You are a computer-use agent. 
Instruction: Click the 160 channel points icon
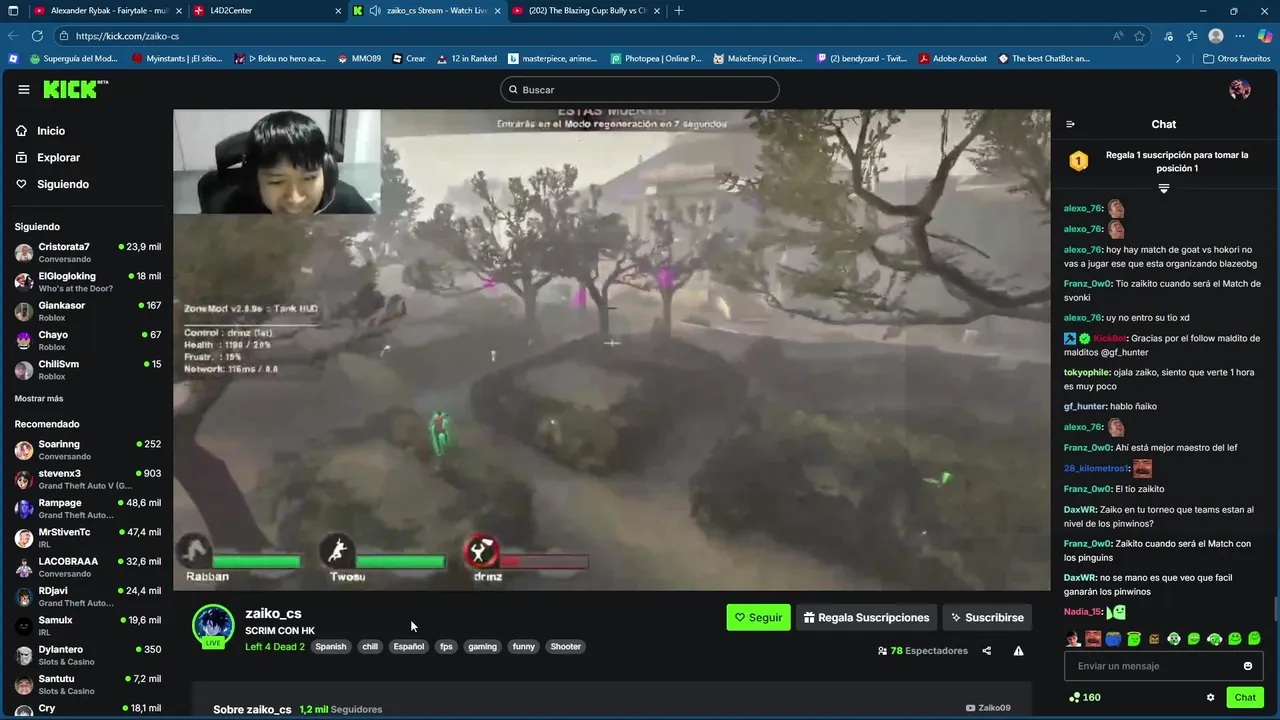pyautogui.click(x=1074, y=697)
